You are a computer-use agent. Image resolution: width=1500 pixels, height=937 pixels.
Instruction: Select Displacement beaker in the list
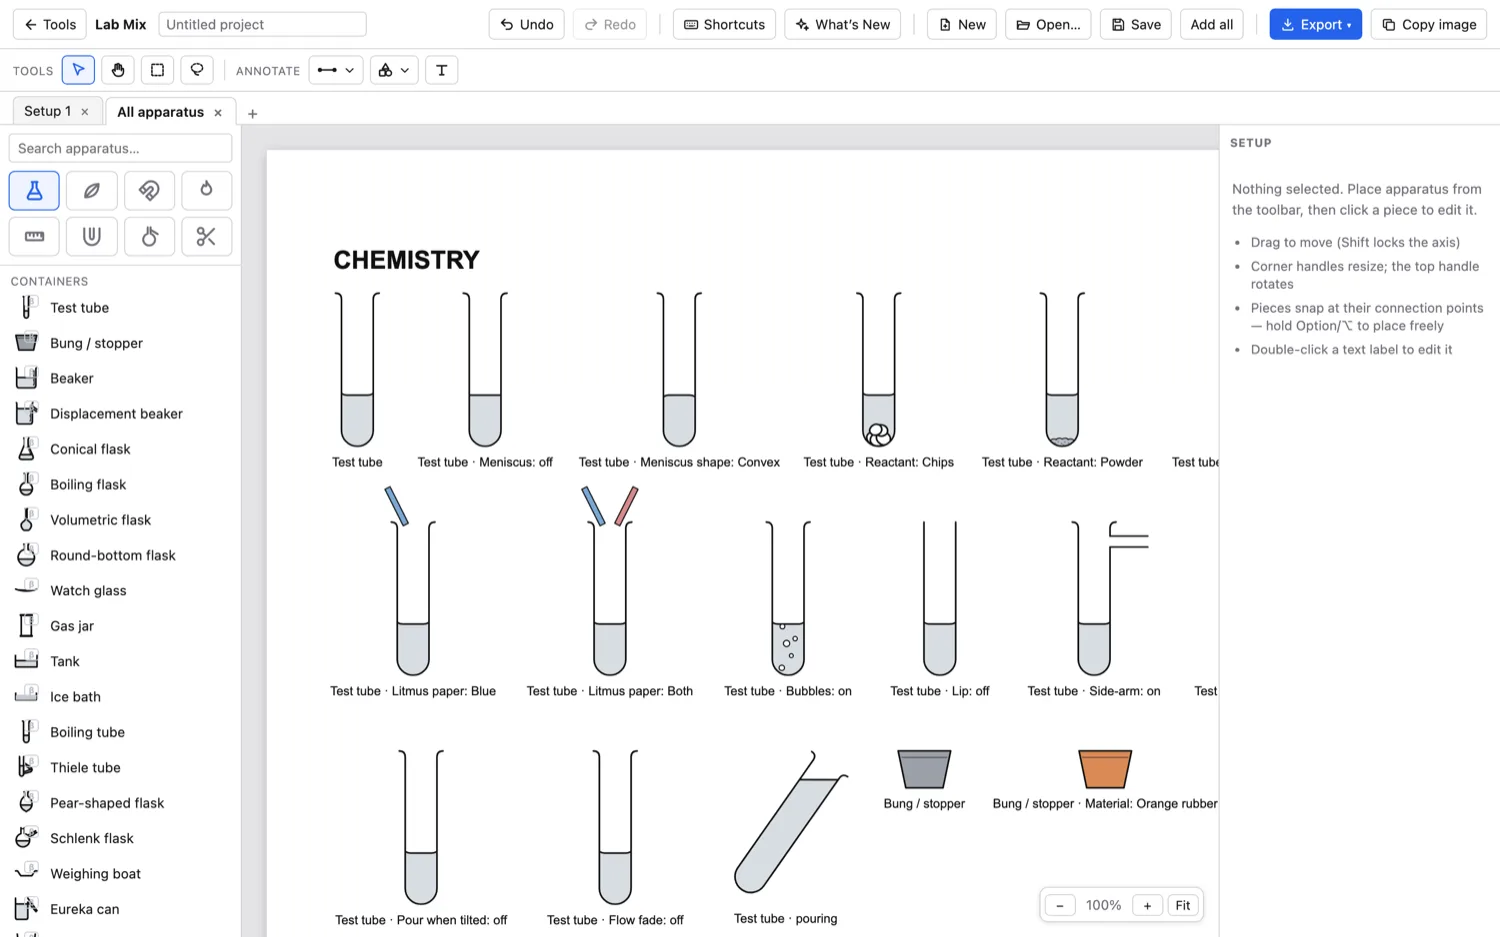(x=120, y=414)
